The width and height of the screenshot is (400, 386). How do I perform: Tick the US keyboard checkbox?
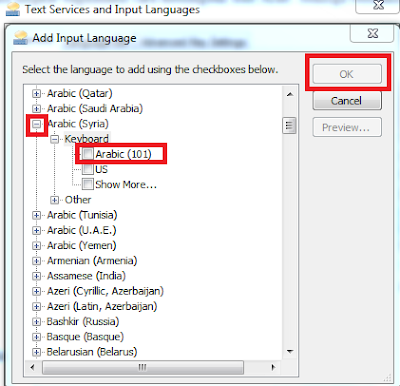coord(88,169)
